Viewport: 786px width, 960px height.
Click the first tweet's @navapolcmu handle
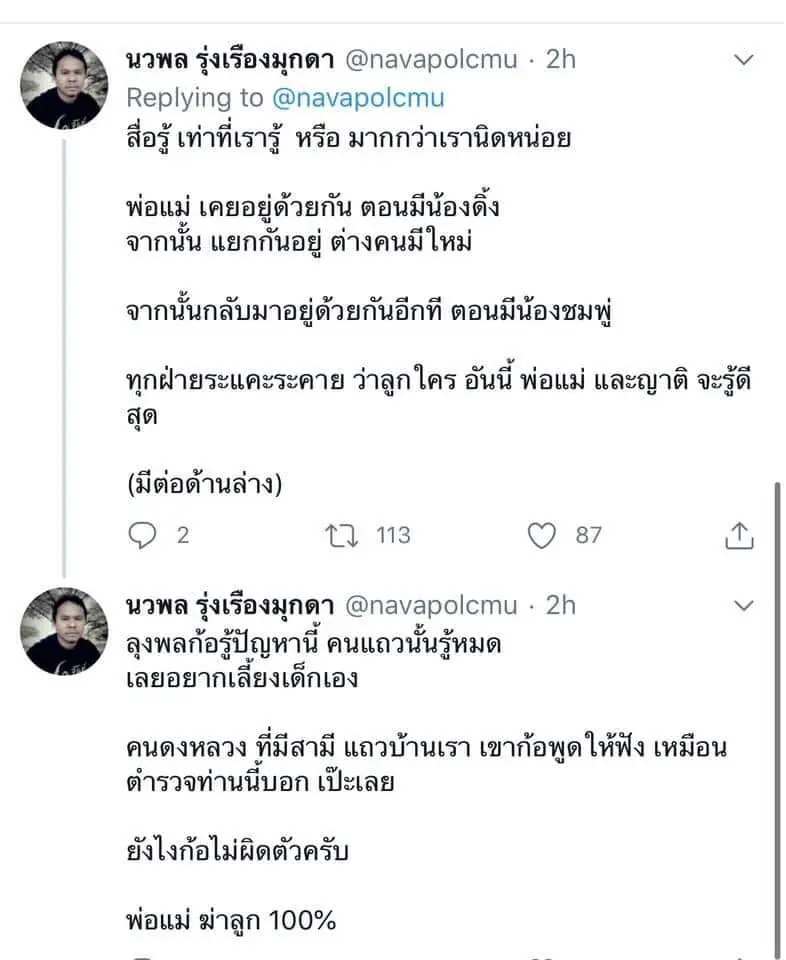coord(431,60)
